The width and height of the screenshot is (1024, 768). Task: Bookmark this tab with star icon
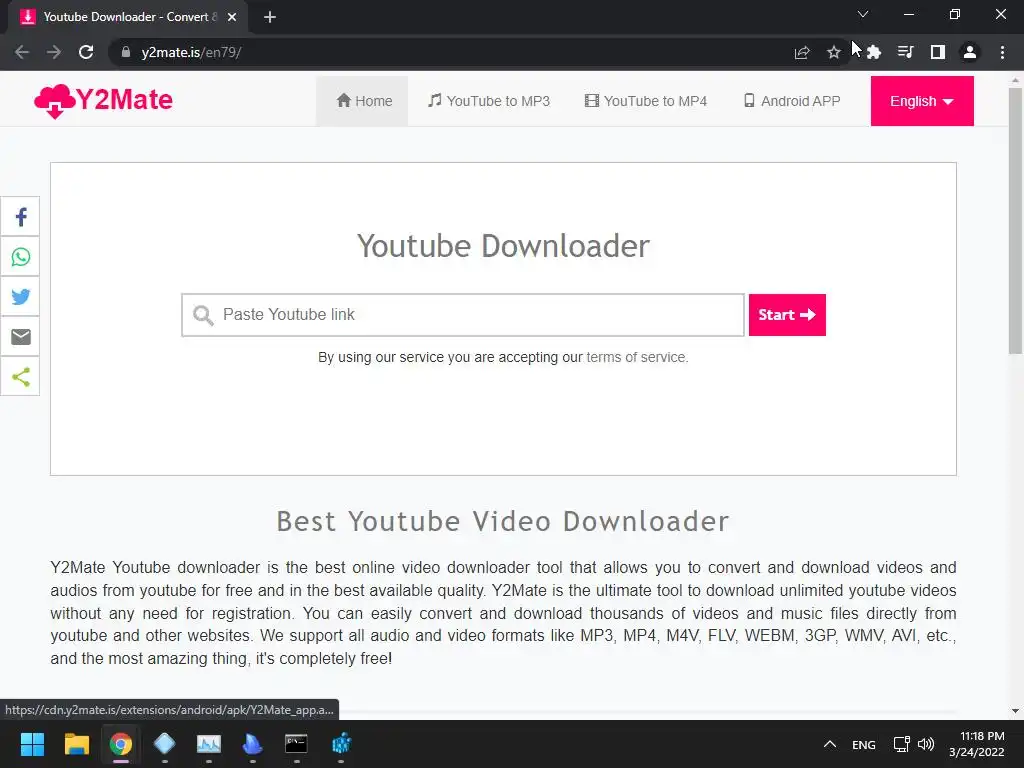point(833,52)
